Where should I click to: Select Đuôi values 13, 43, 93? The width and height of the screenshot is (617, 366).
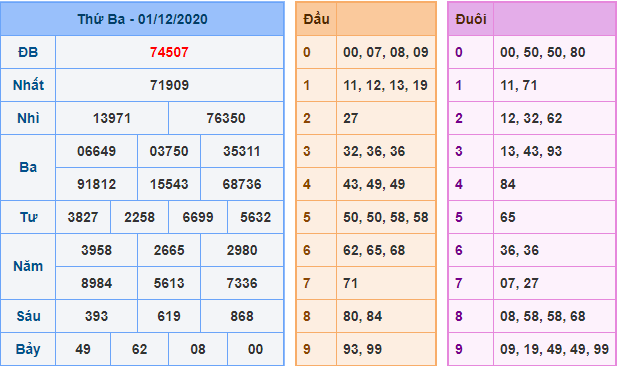531,152
